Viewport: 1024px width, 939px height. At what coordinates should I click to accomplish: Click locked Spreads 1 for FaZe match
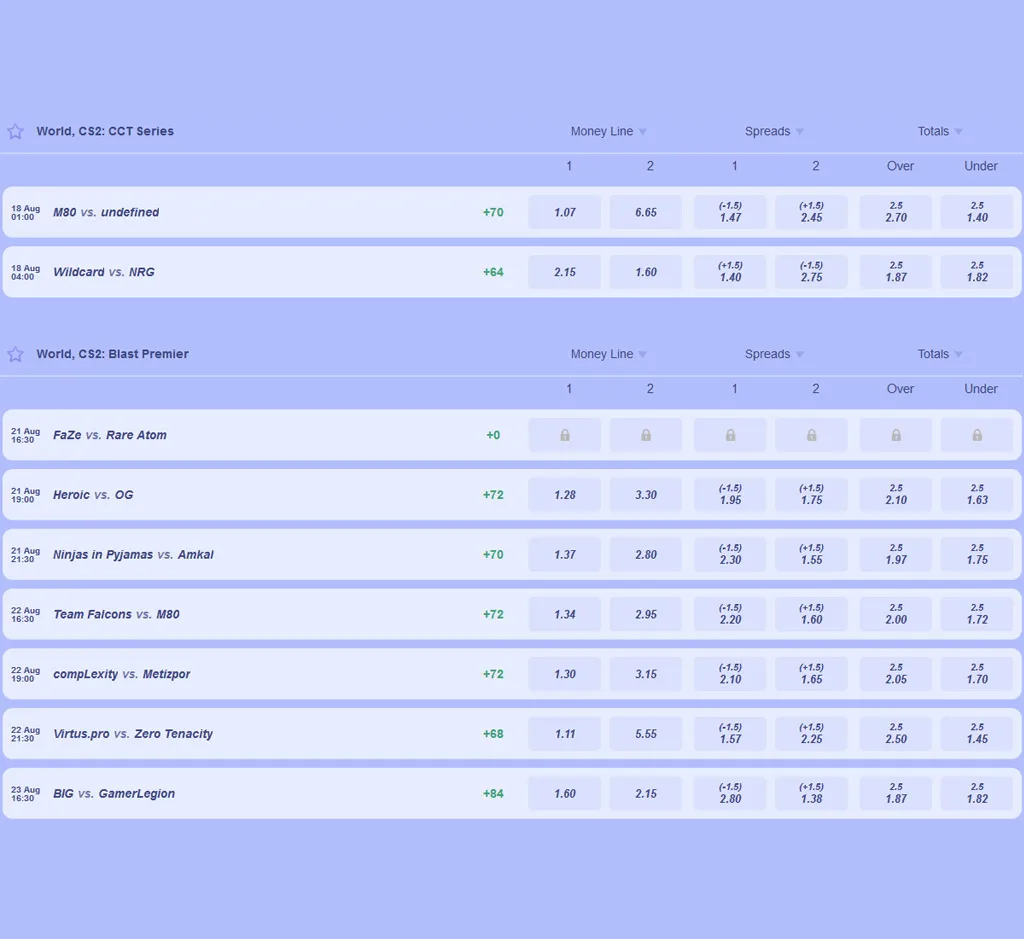(730, 435)
